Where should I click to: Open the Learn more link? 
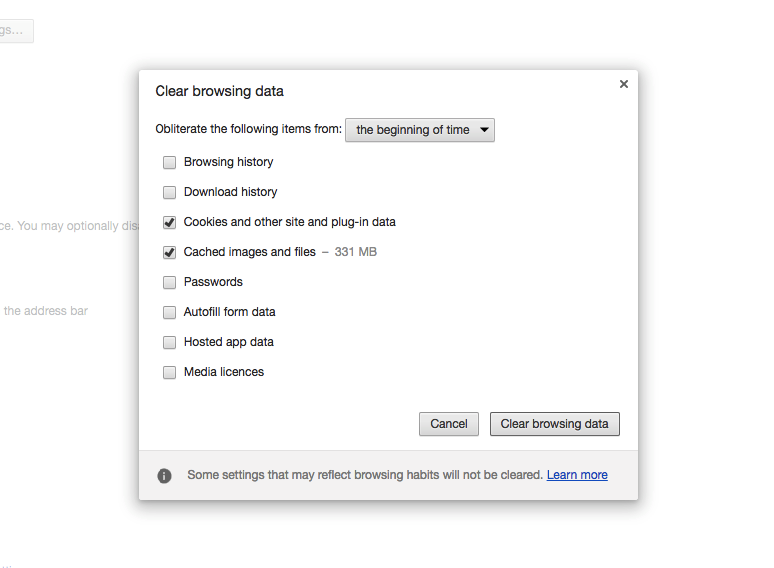click(577, 475)
